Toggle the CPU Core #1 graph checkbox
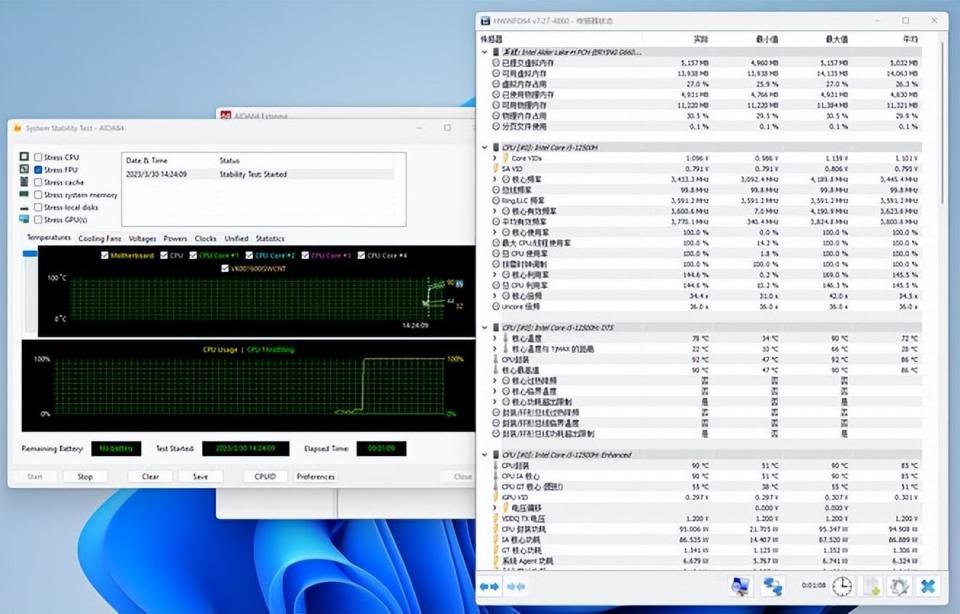 [193, 255]
